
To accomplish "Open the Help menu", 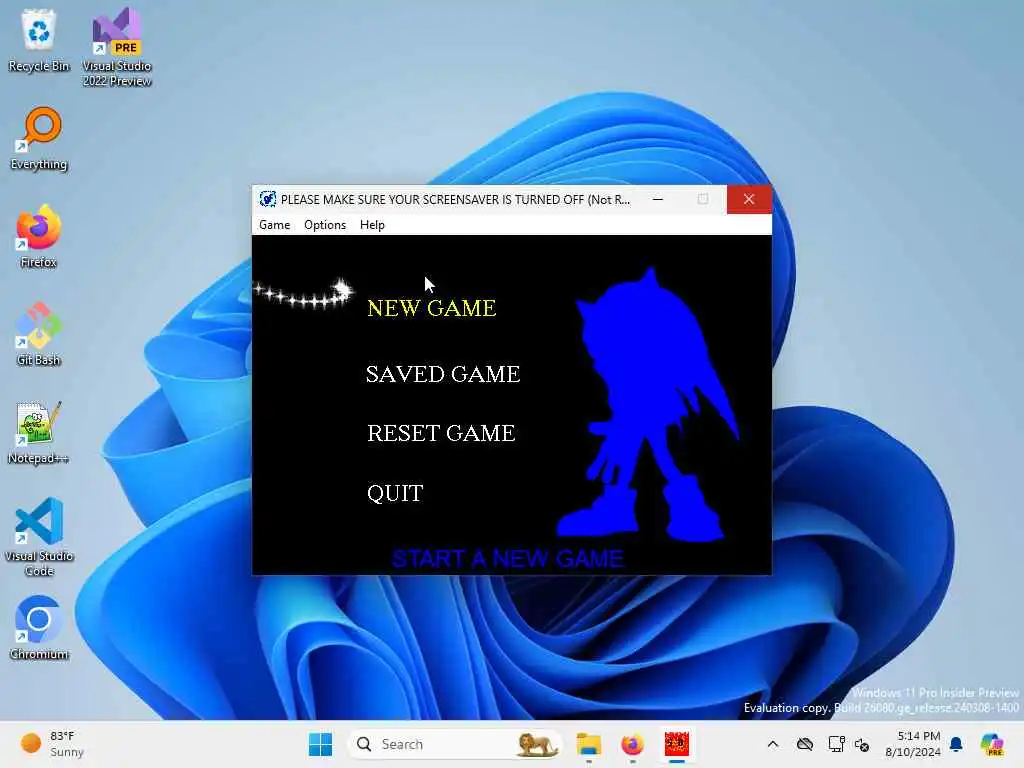I will [372, 225].
